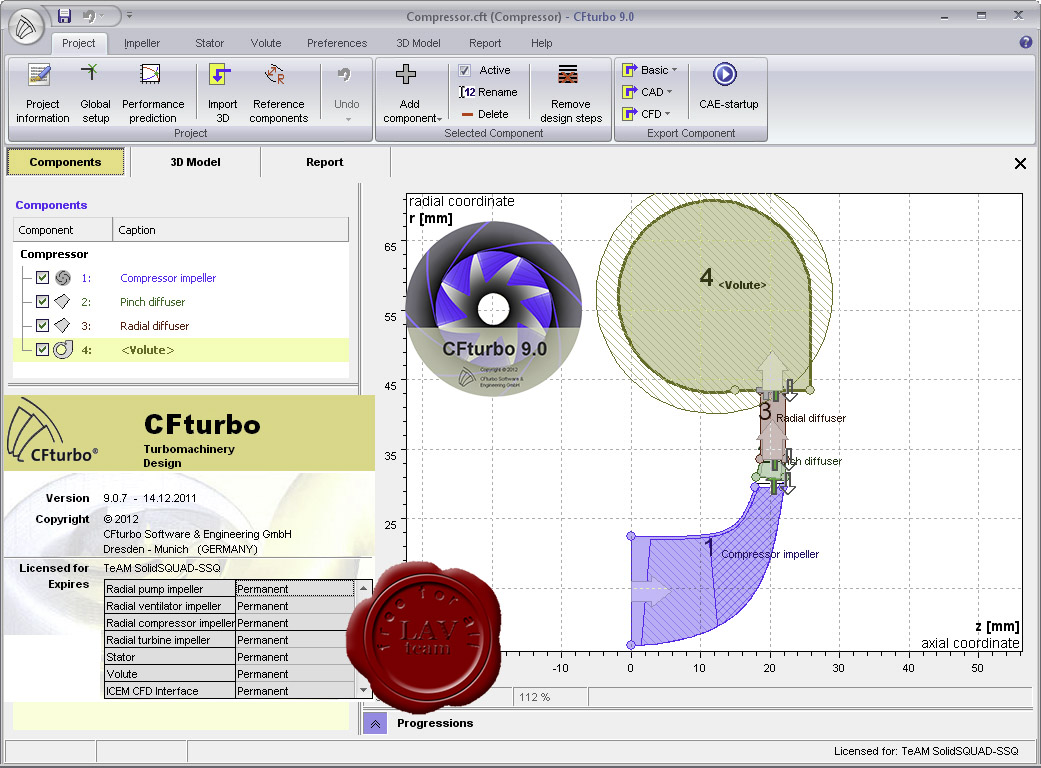Click the Progressions up arrow icon
Viewport: 1041px width, 768px height.
[375, 724]
